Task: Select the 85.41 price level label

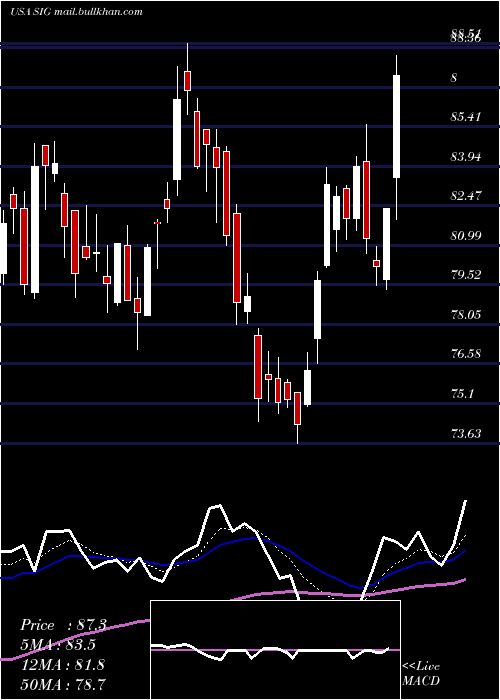Action: point(466,117)
